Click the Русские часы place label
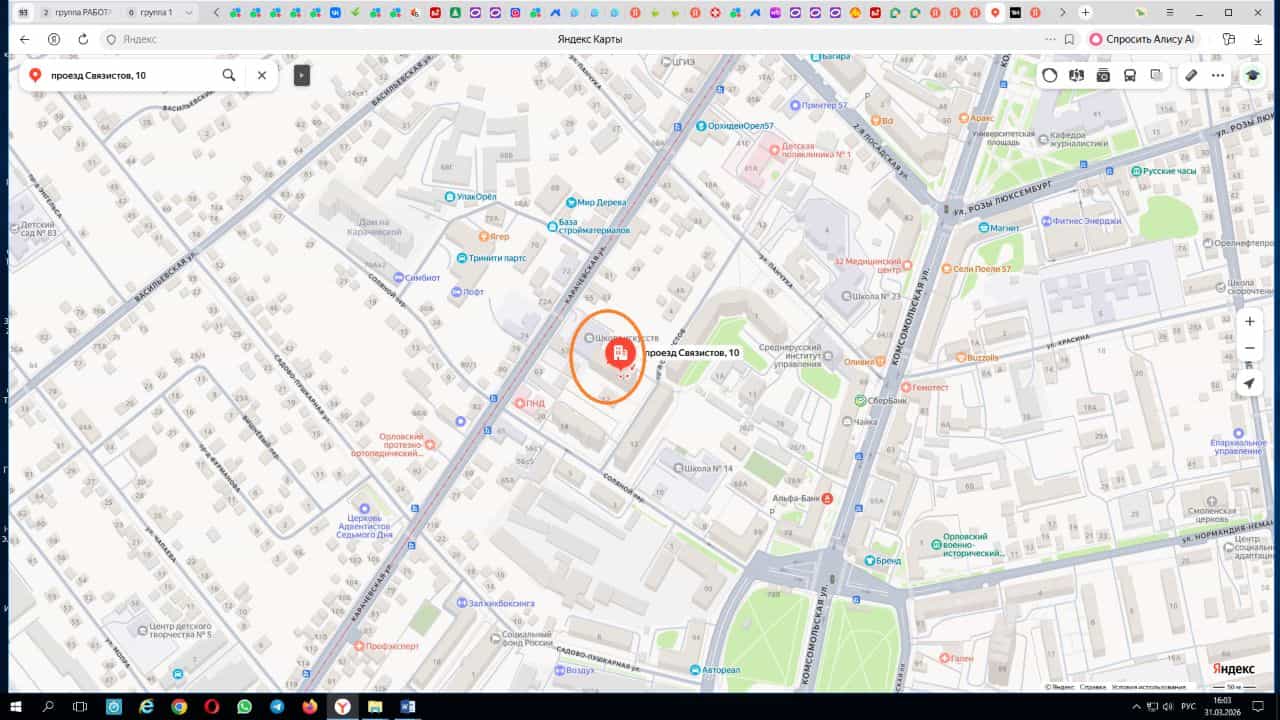Screen dimensions: 1280x720 [x=1164, y=171]
